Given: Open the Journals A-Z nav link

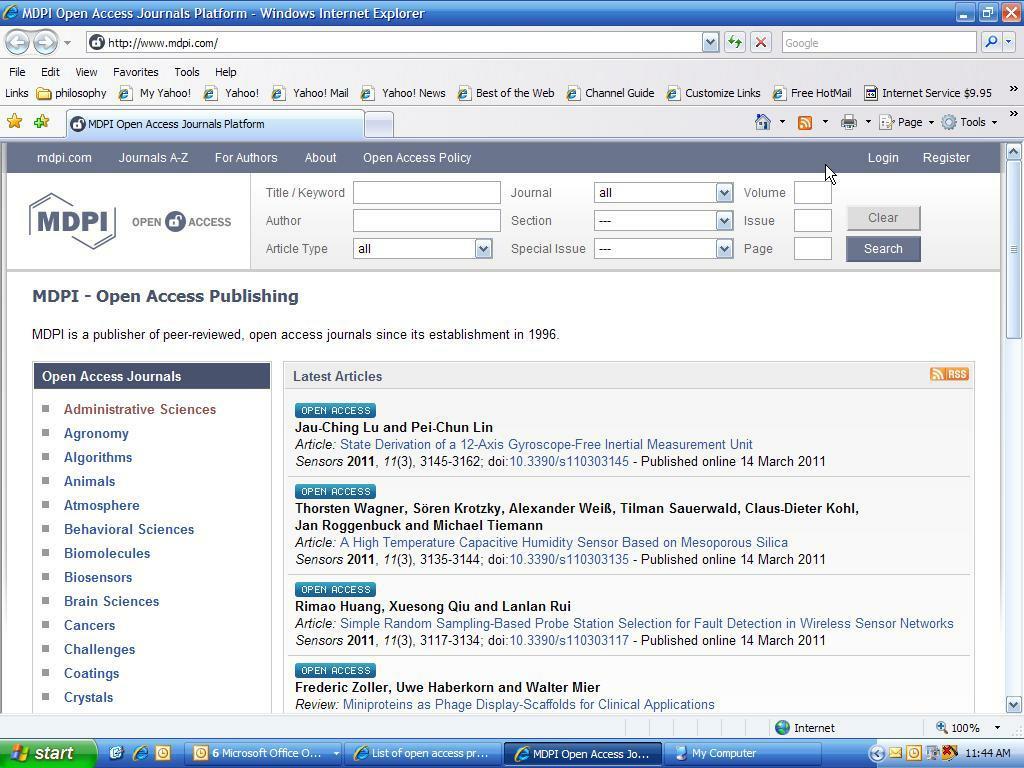Looking at the screenshot, I should (x=153, y=157).
